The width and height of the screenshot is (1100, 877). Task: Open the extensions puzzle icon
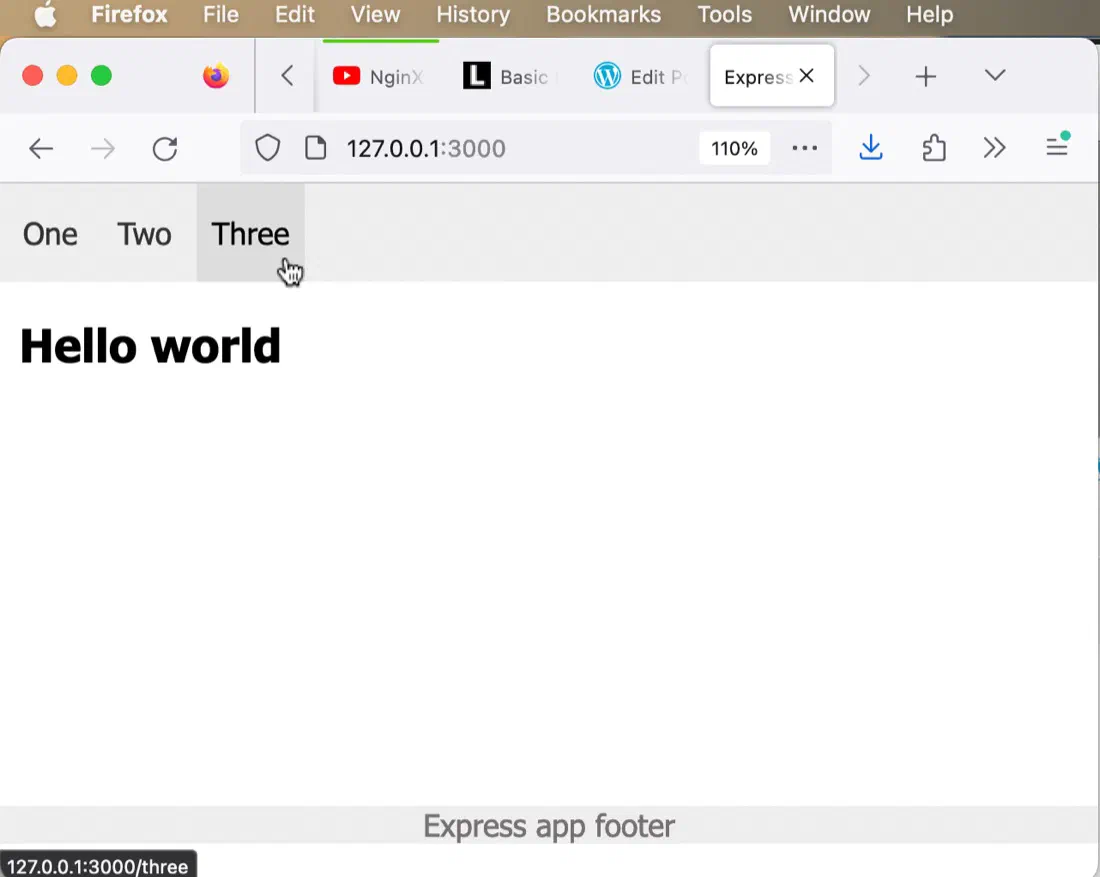coord(934,148)
